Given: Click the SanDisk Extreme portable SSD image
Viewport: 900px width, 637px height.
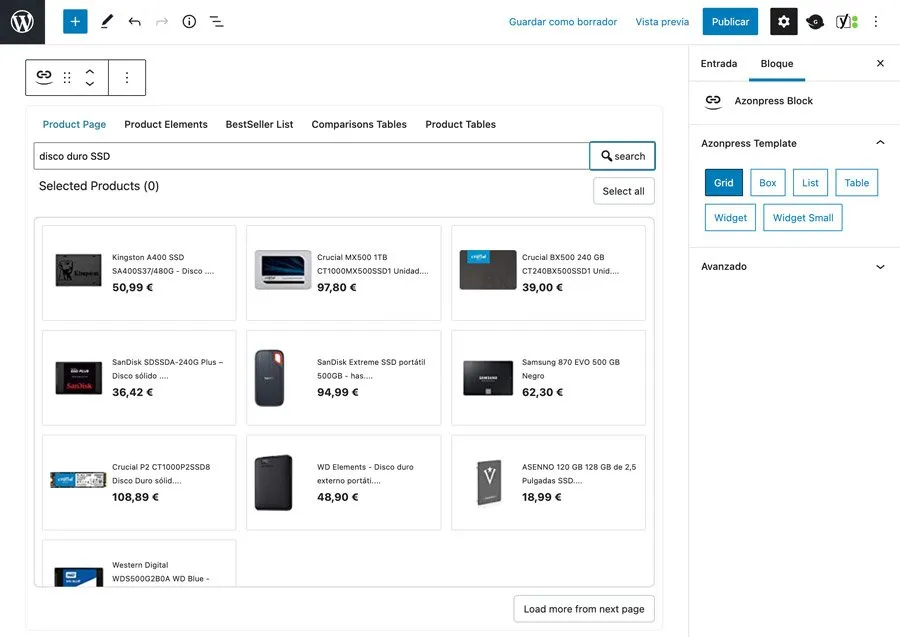Looking at the screenshot, I should click(x=269, y=378).
